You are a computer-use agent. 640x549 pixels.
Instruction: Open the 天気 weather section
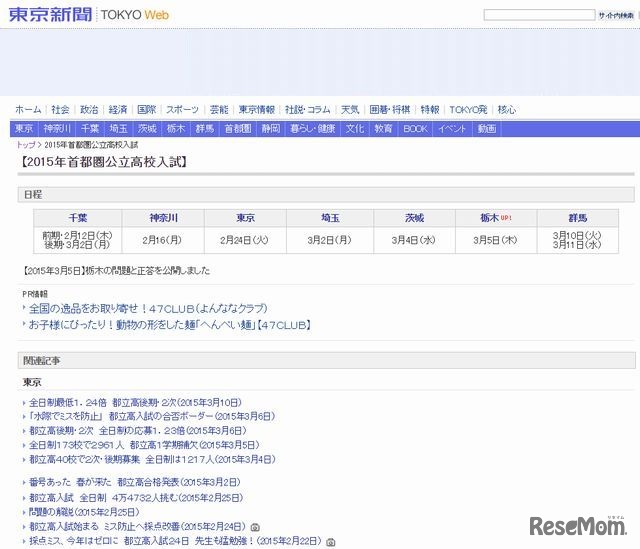(x=350, y=109)
